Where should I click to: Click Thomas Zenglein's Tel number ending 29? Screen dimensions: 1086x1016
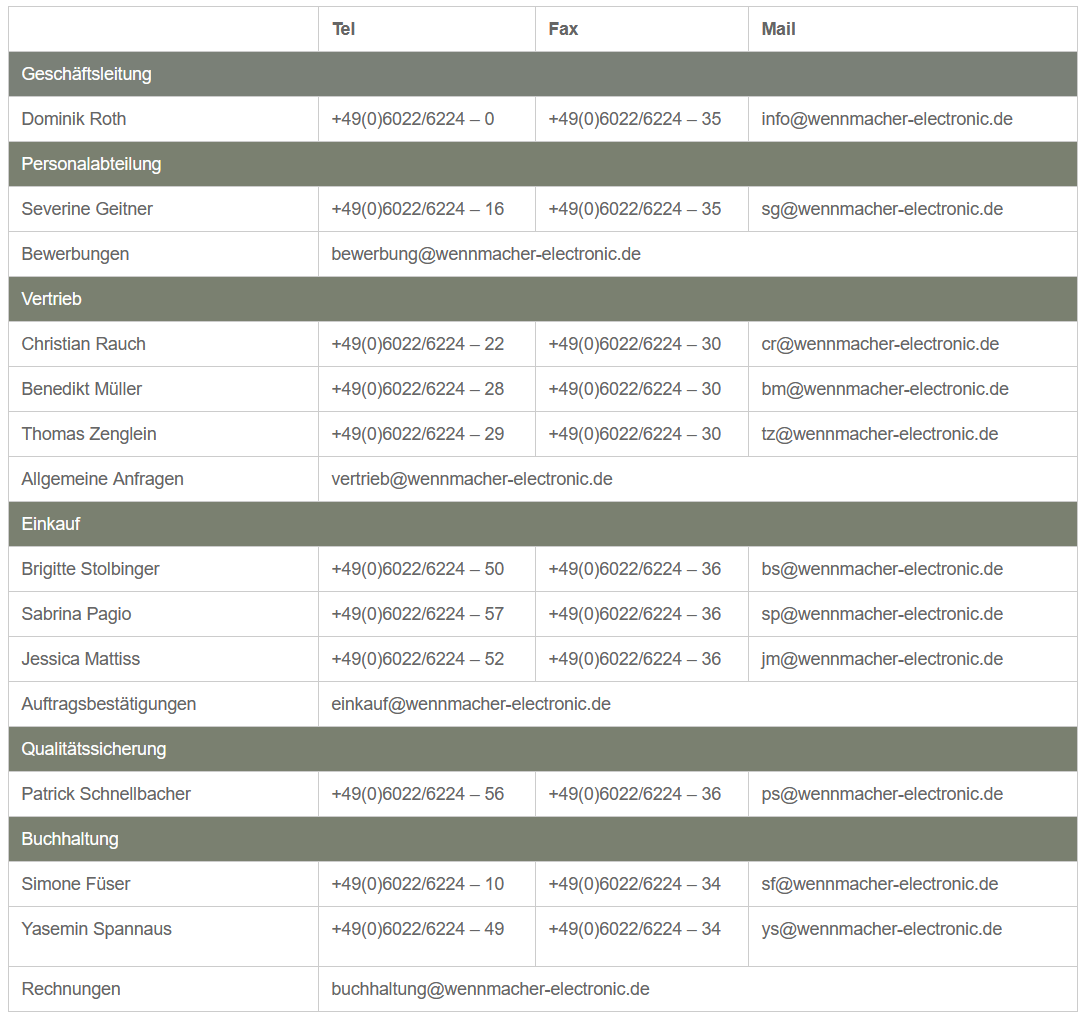click(418, 434)
